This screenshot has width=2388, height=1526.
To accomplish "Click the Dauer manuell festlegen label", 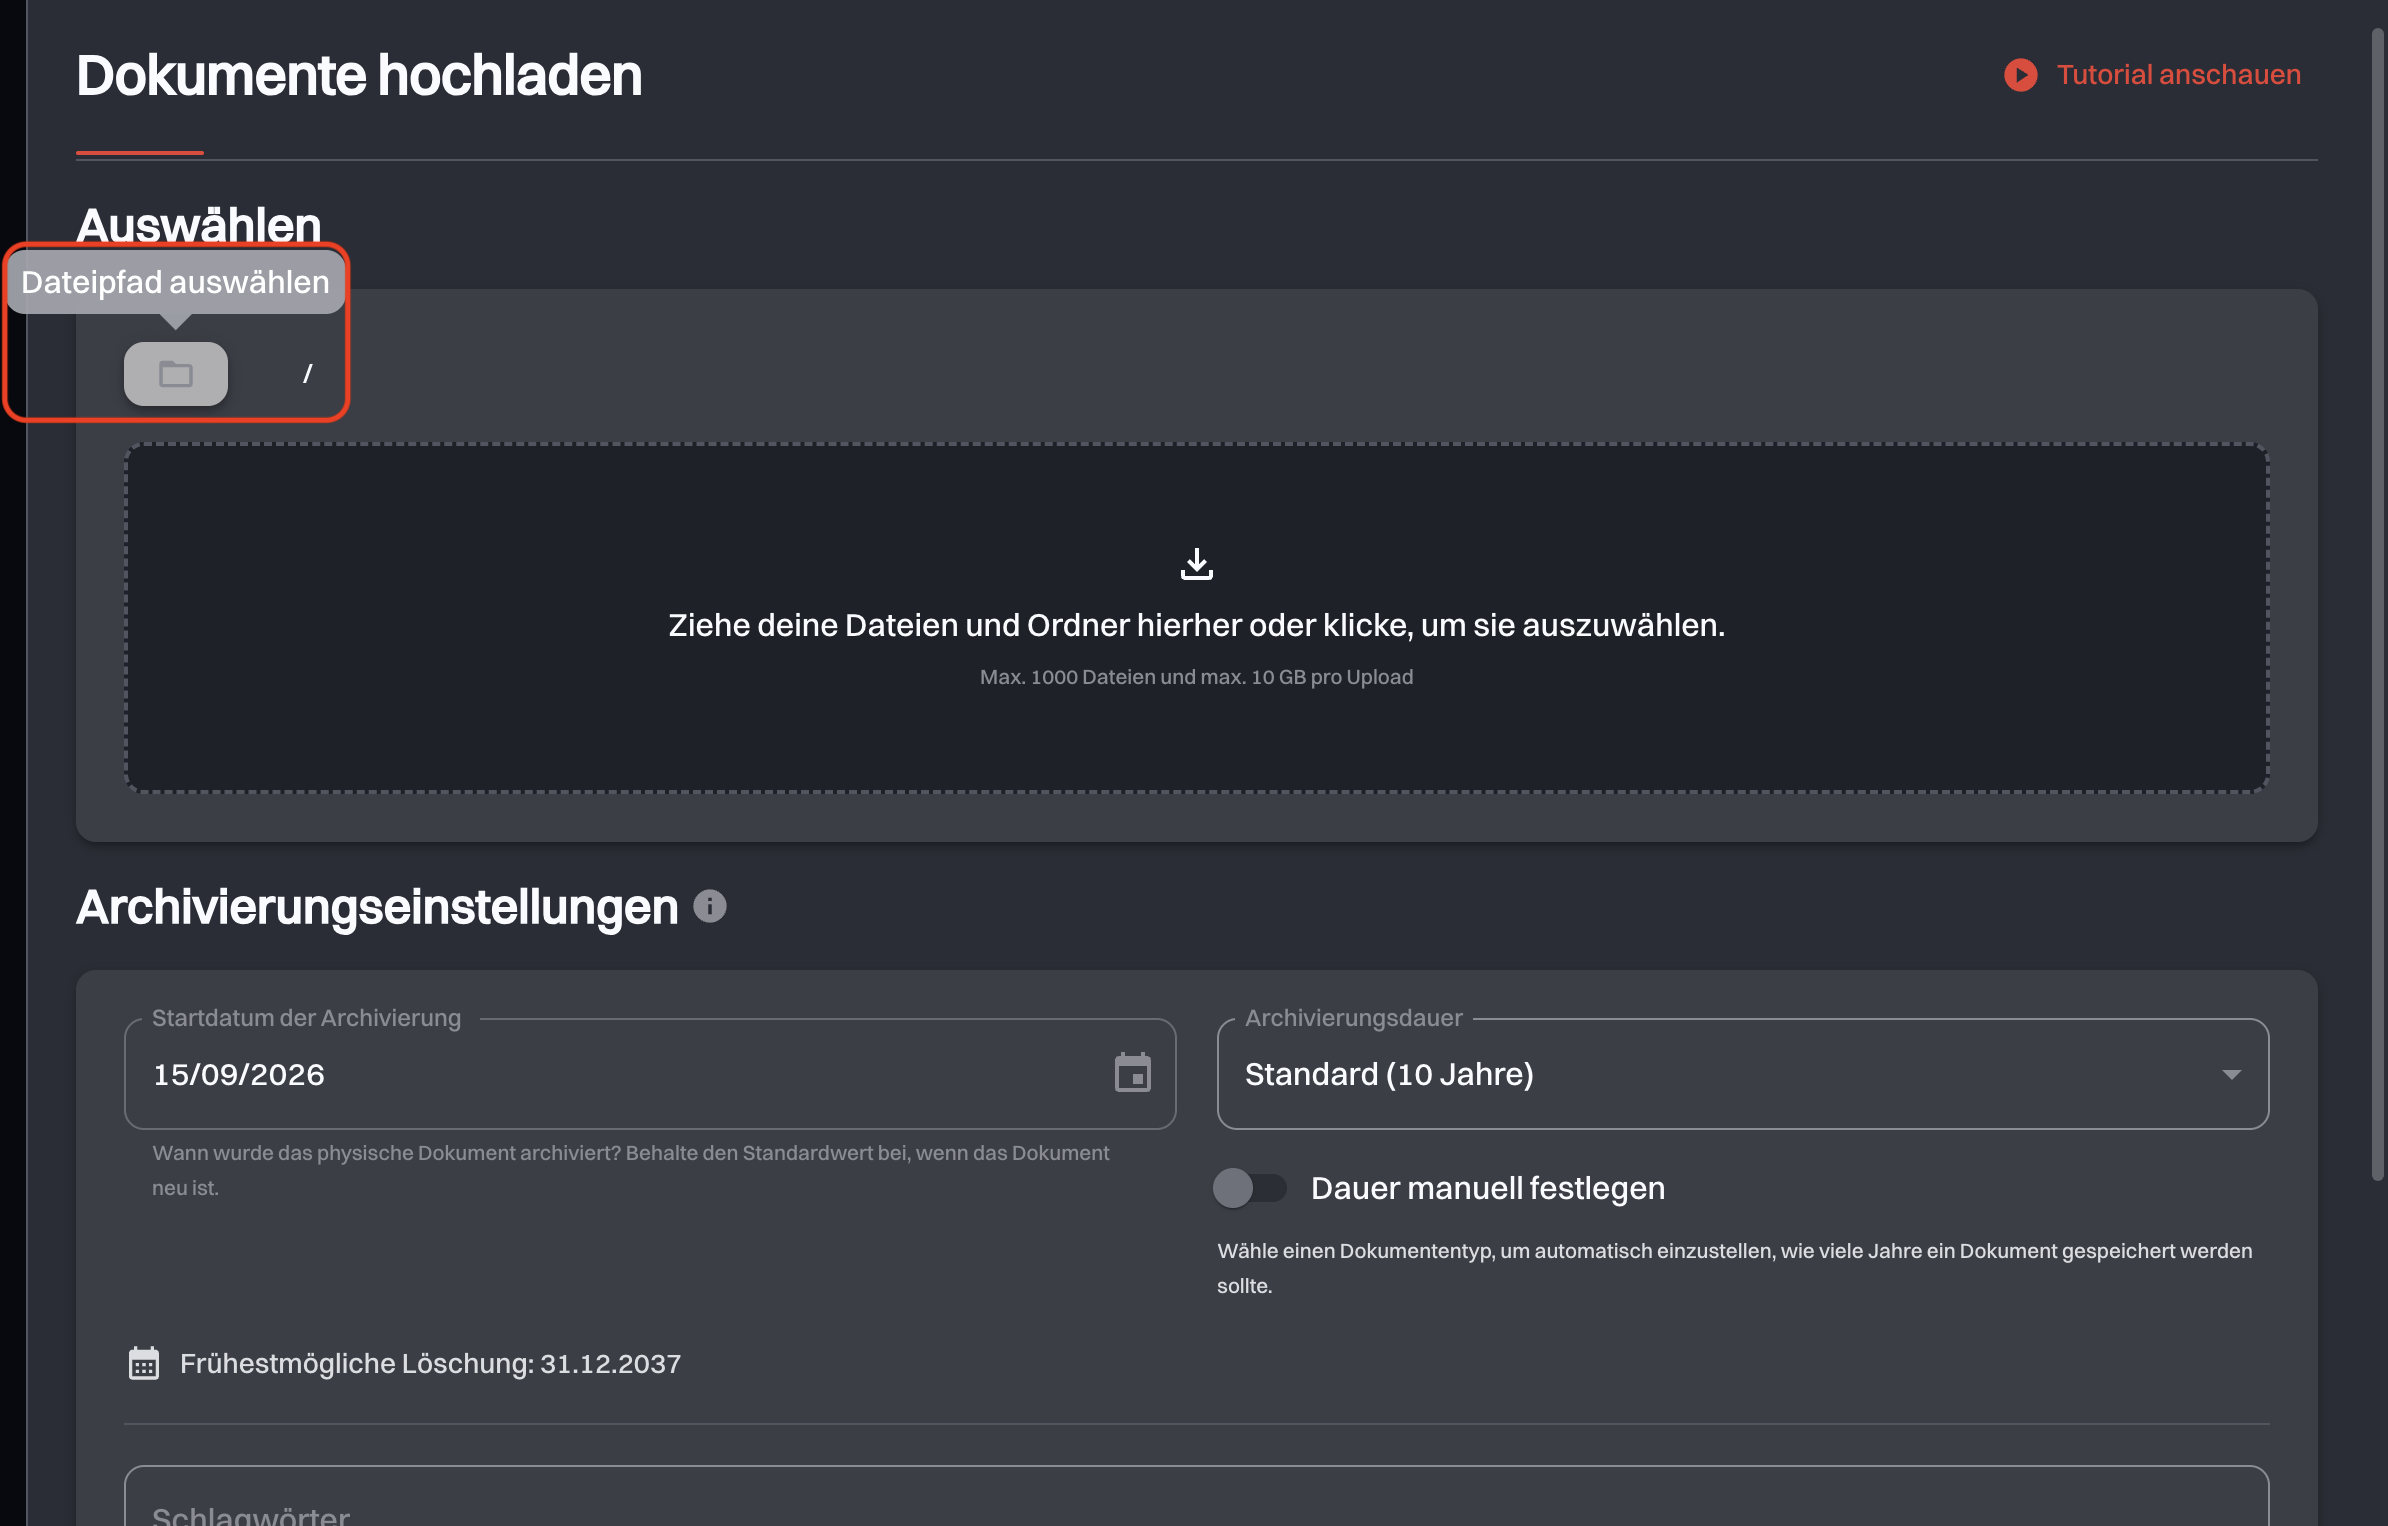I will click(x=1488, y=1188).
